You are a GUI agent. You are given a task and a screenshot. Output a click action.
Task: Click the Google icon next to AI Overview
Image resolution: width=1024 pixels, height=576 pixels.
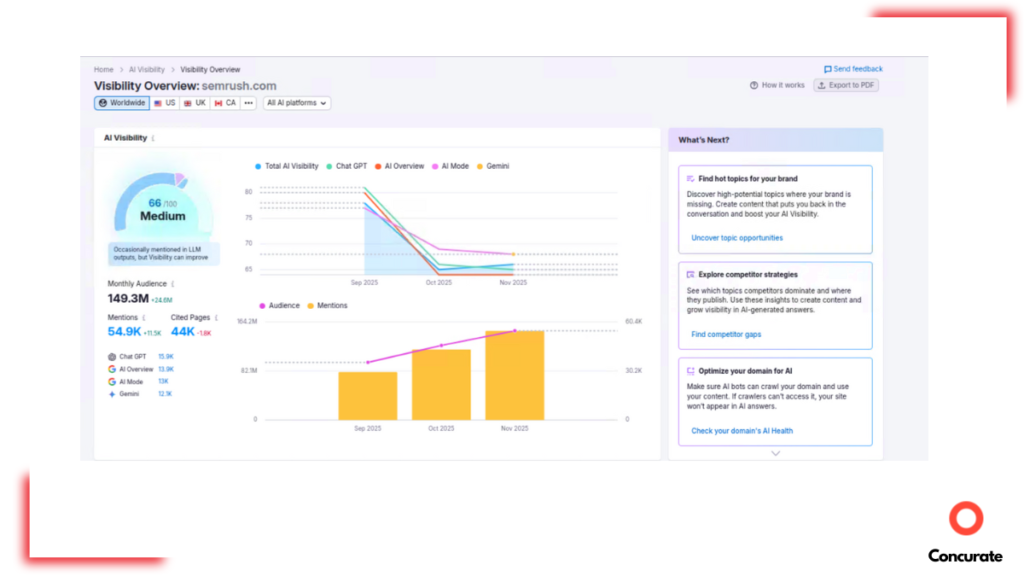point(112,369)
